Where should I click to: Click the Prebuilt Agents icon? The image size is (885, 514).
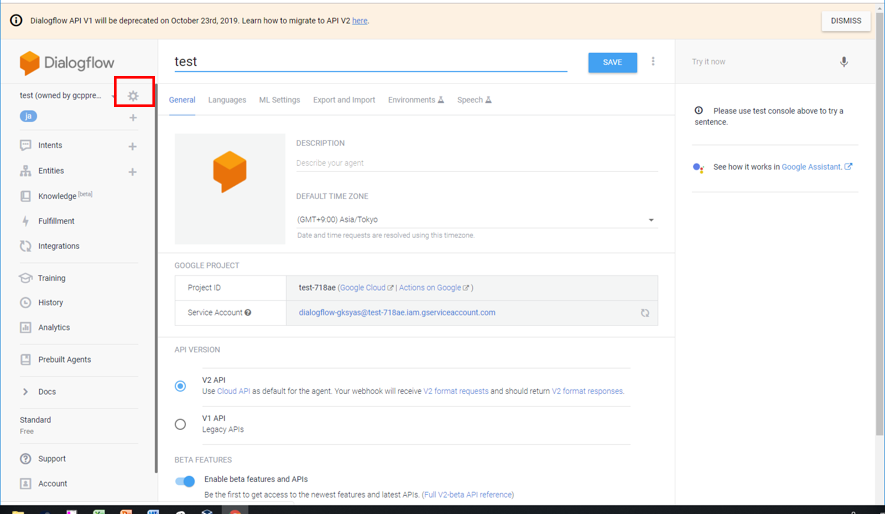pyautogui.click(x=25, y=359)
